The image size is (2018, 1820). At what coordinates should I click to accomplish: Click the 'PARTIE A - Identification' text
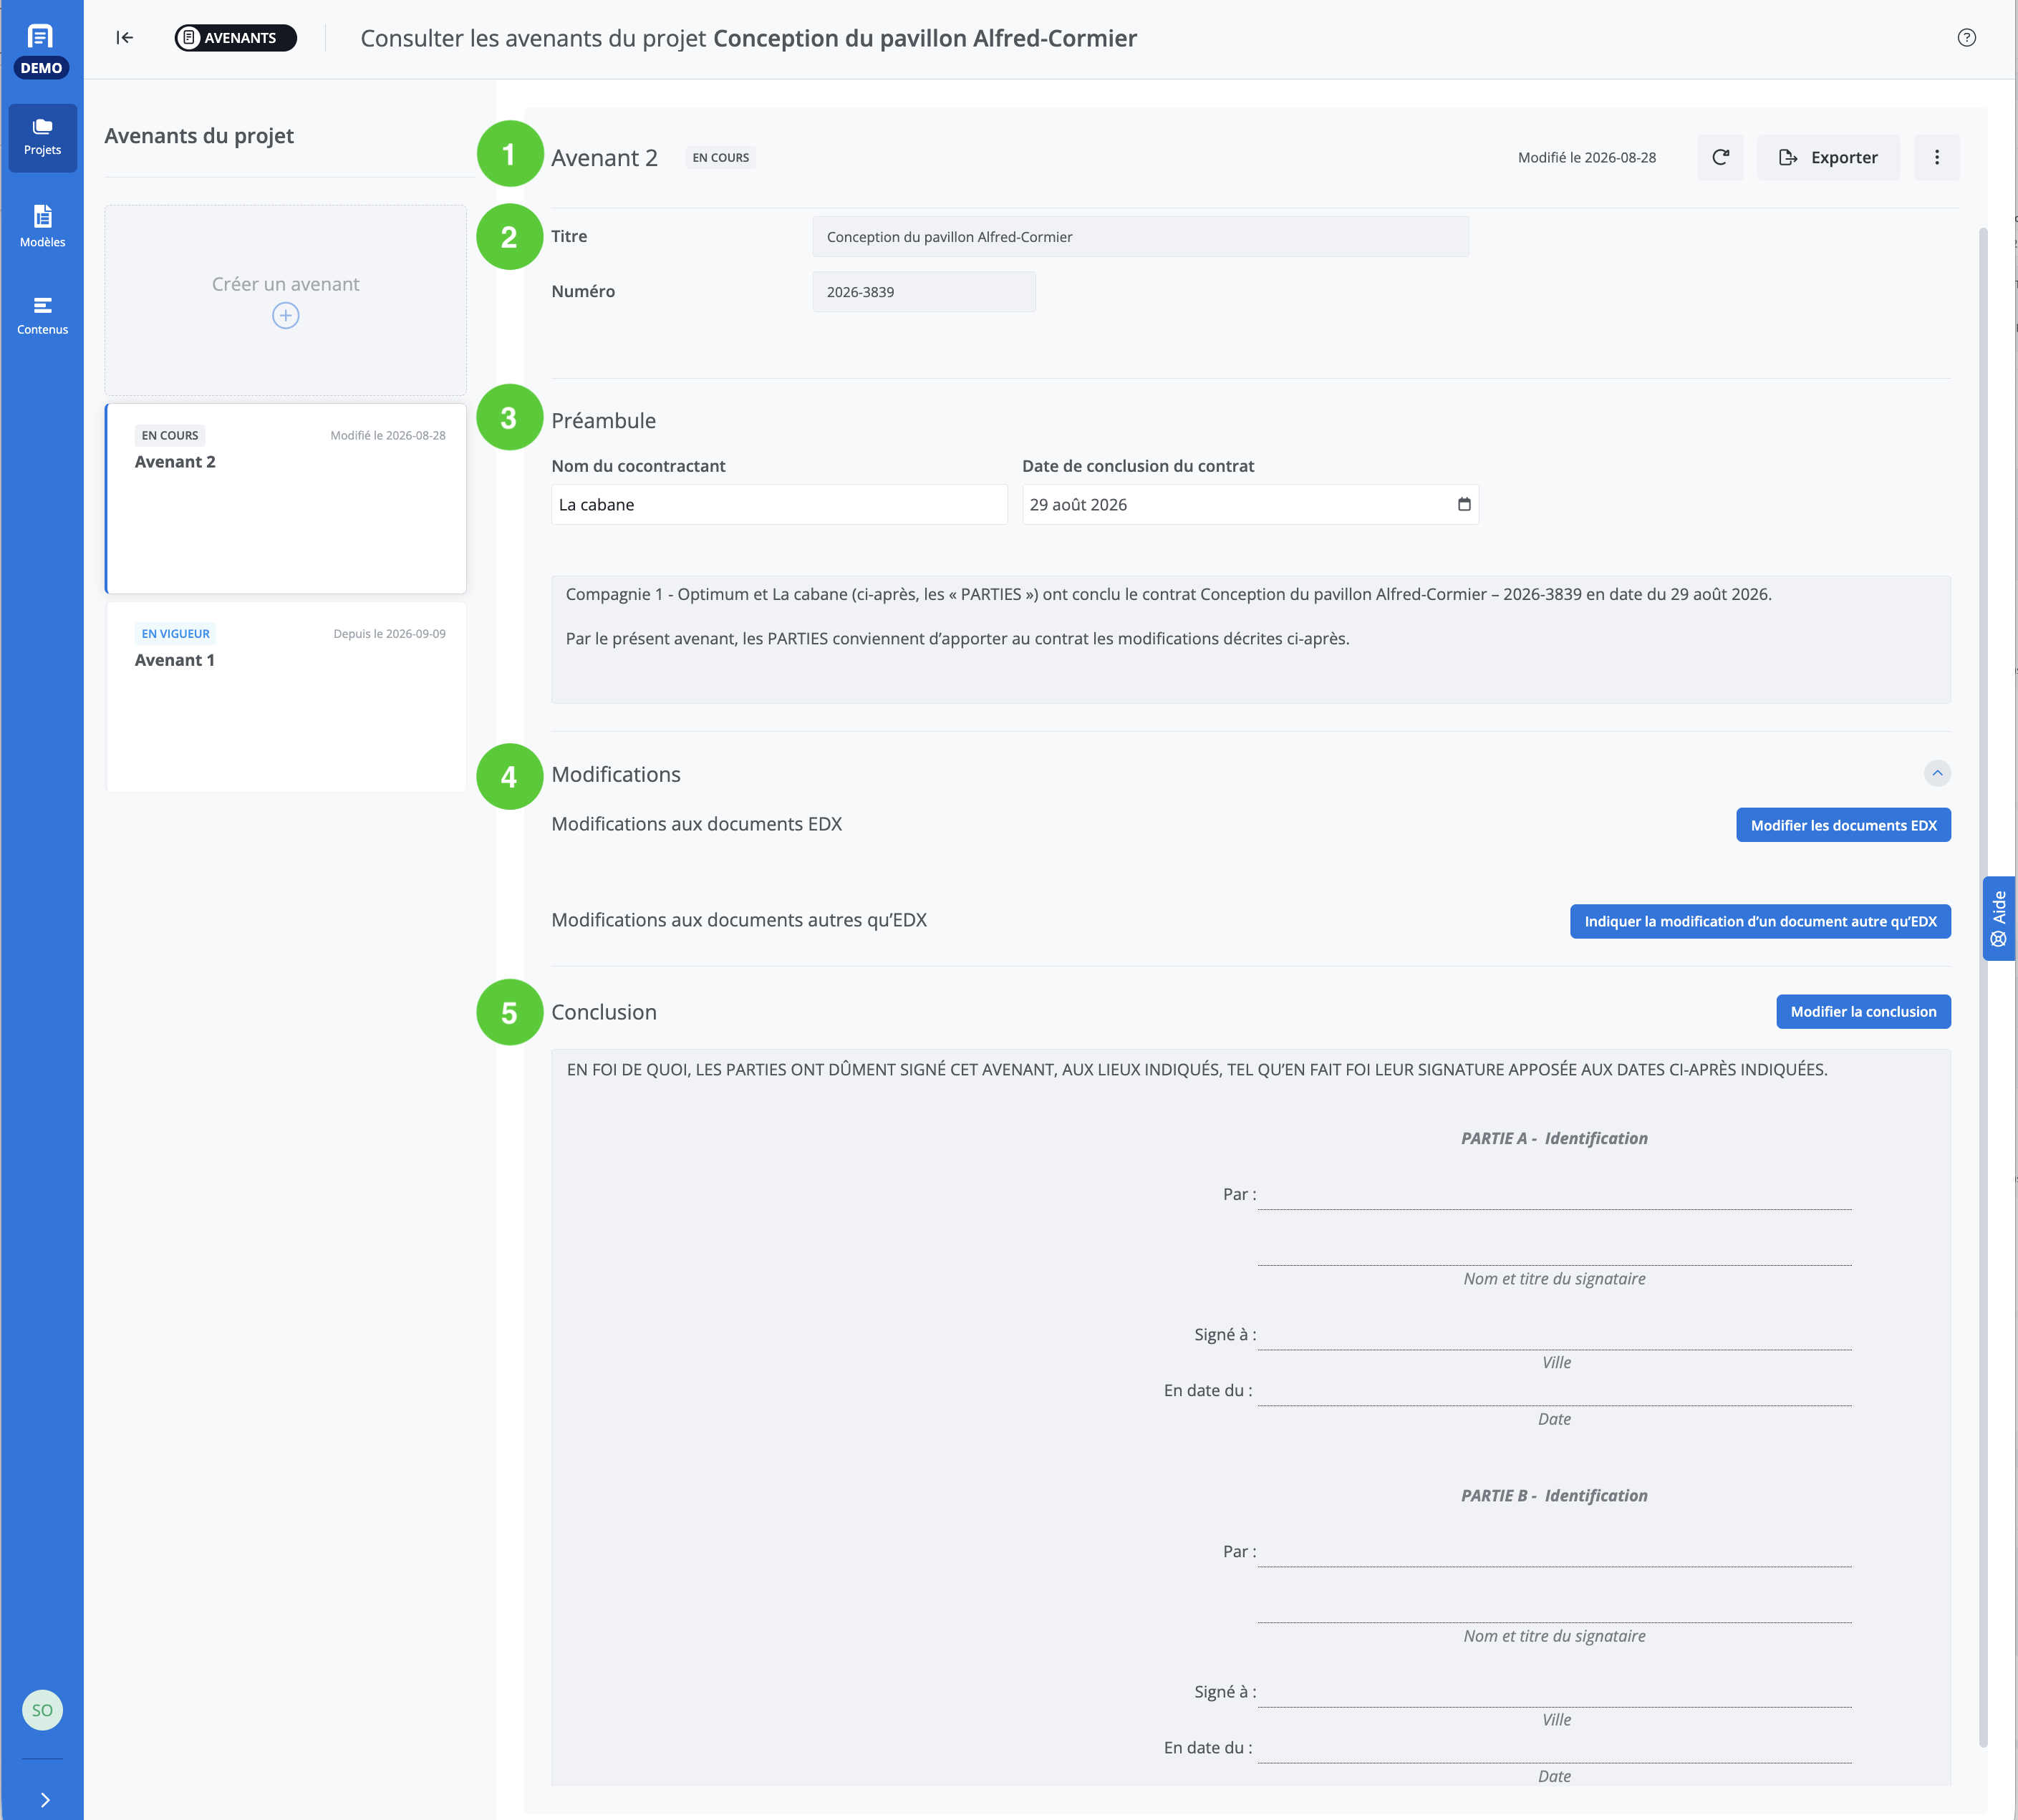pyautogui.click(x=1553, y=1138)
